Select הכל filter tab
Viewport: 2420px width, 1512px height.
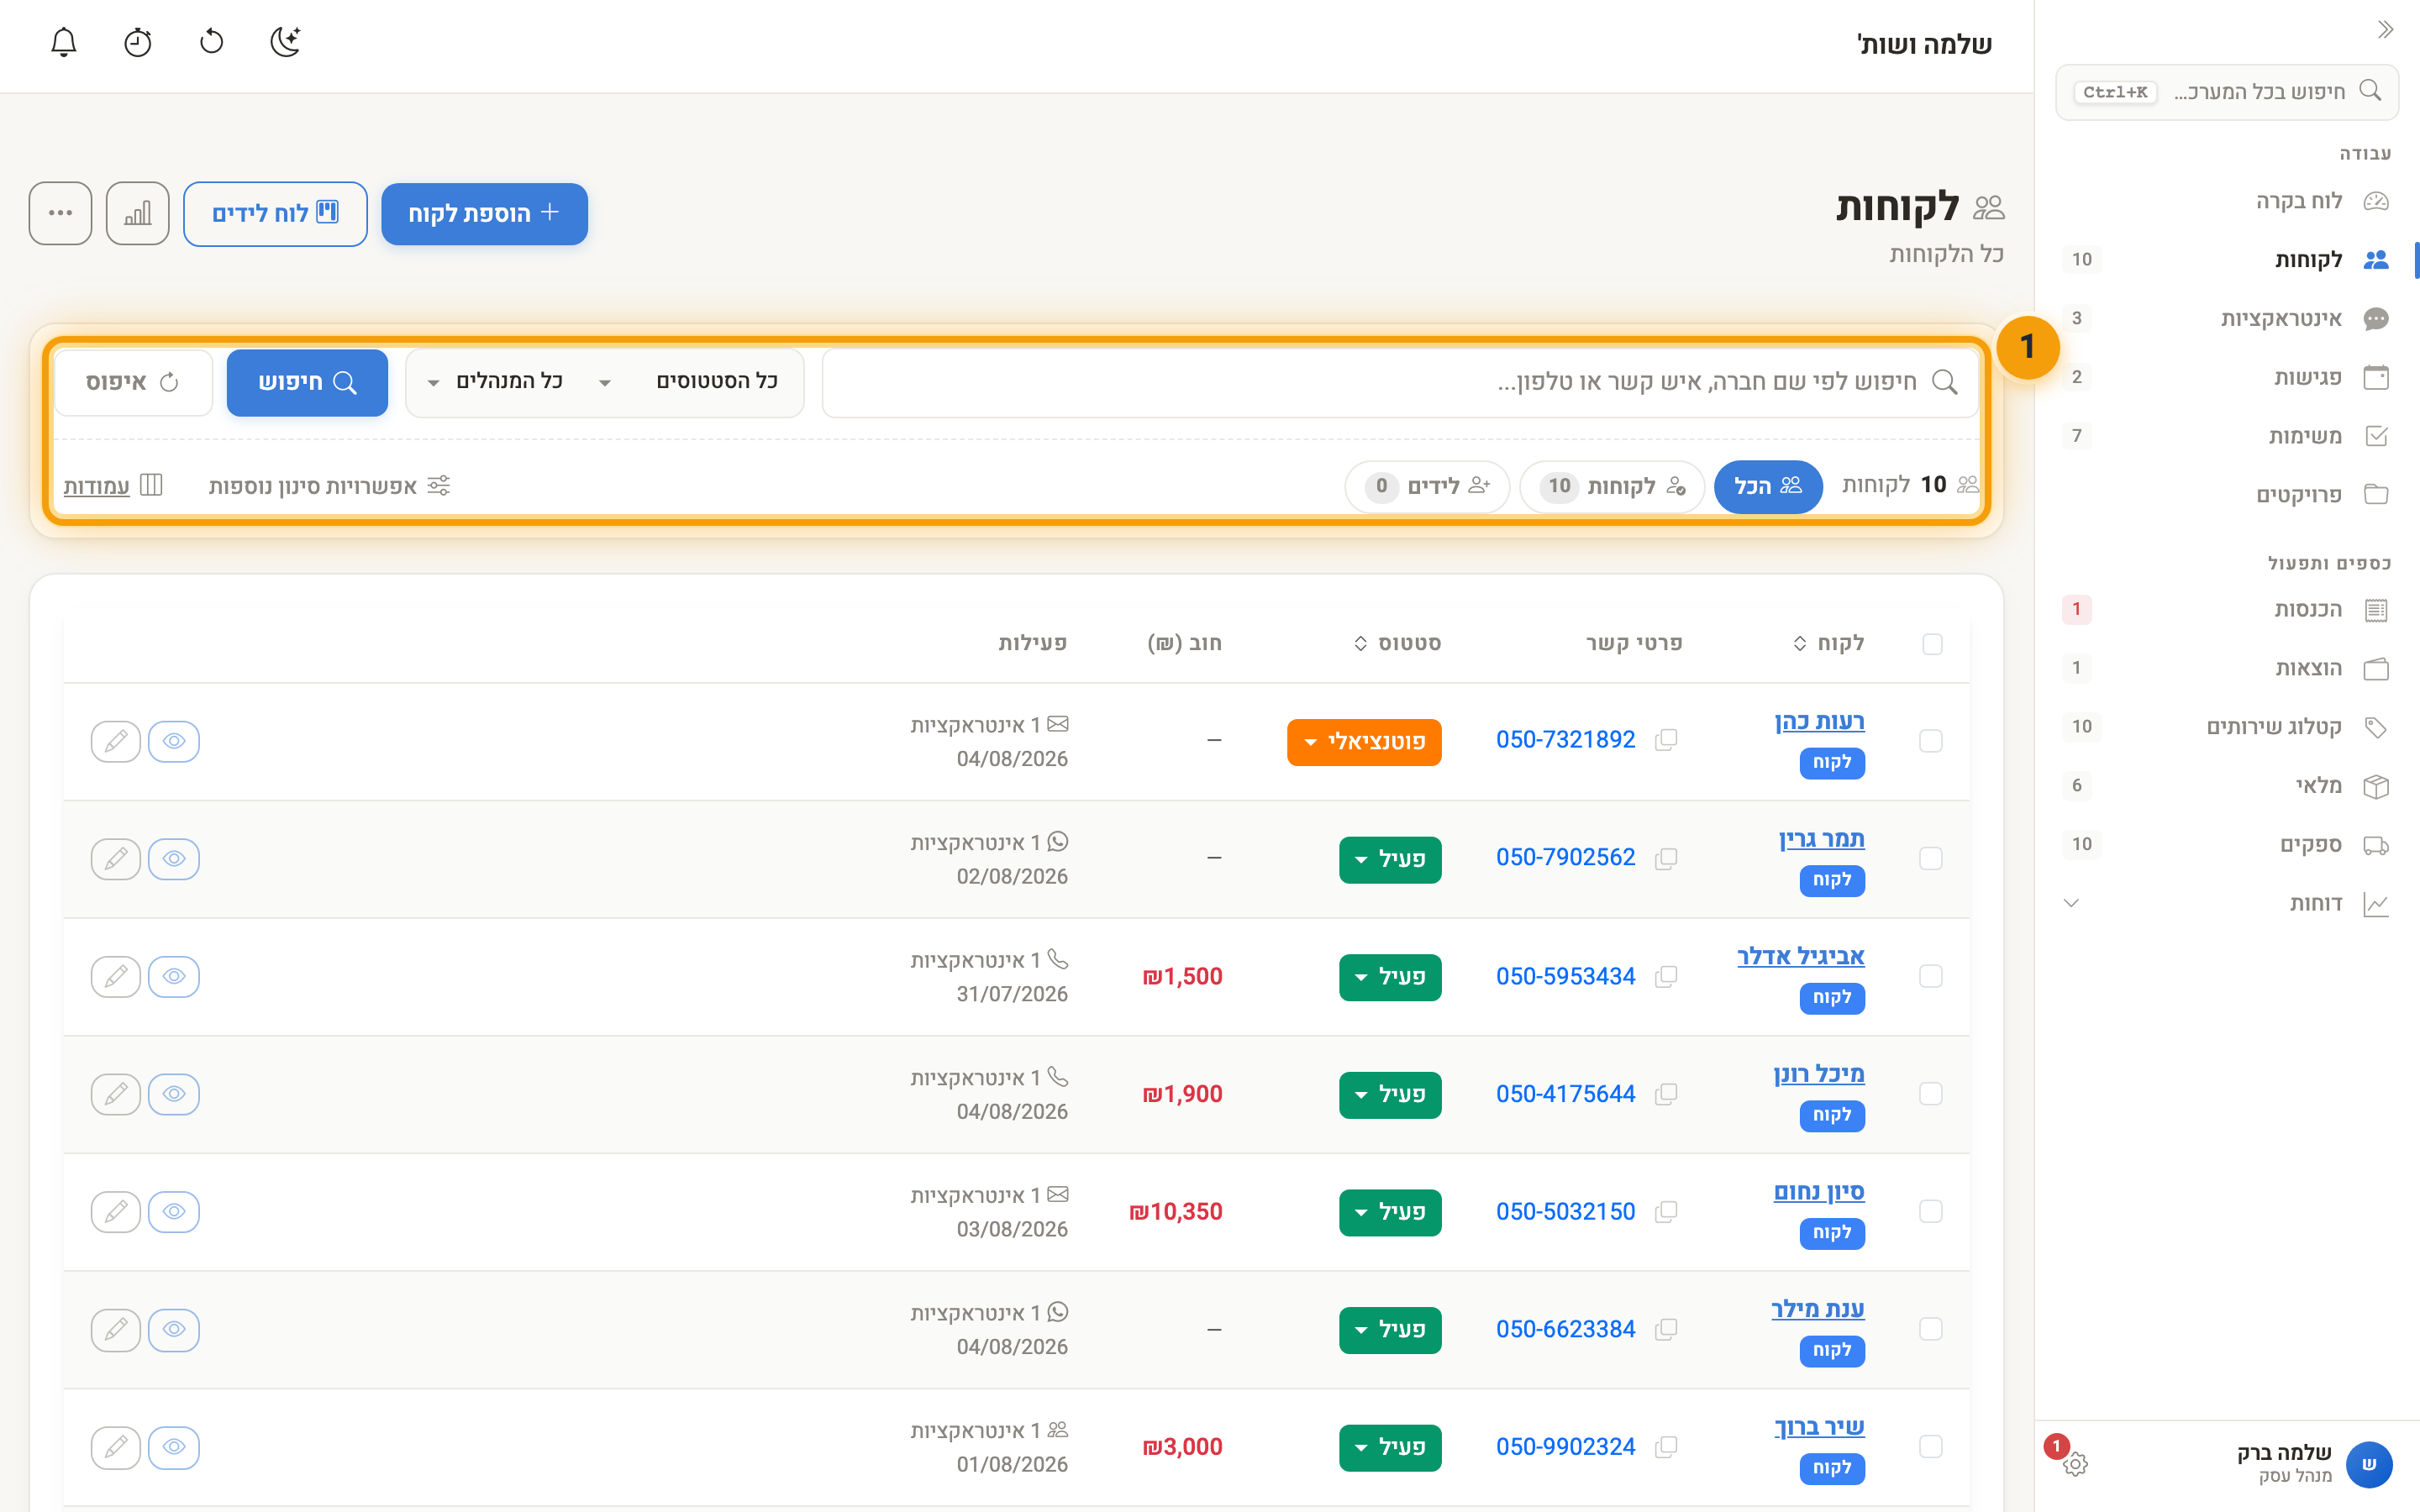pos(1768,486)
